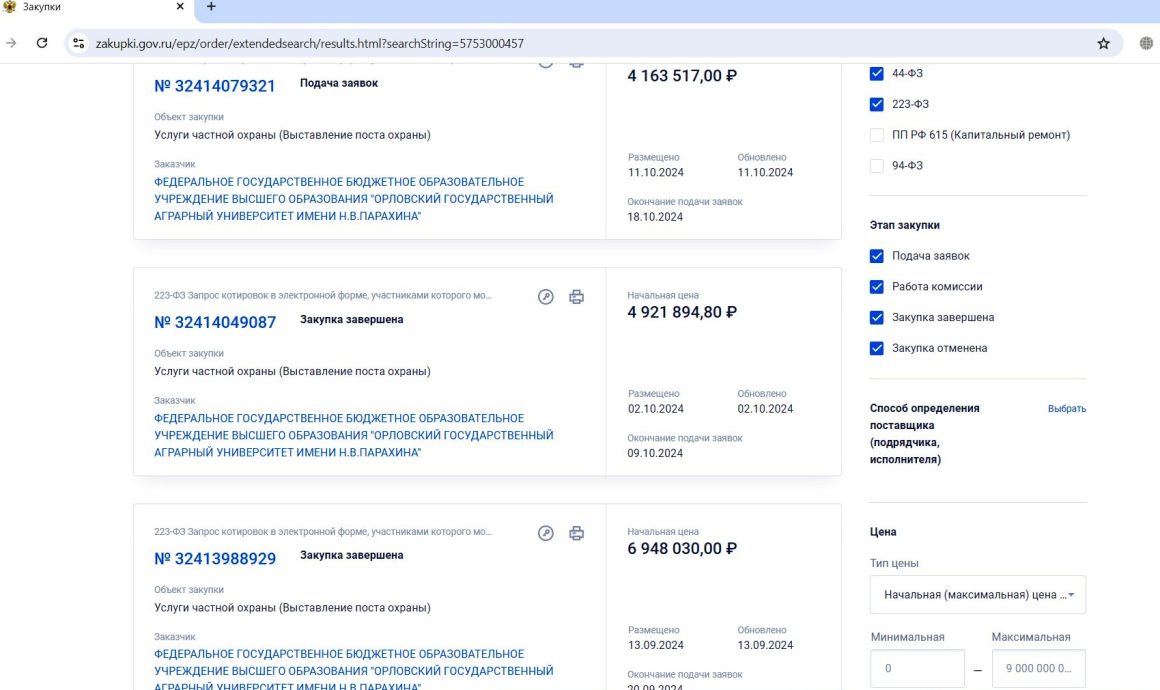Reload the page using the browser refresh icon
The height and width of the screenshot is (690, 1160).
coord(42,43)
